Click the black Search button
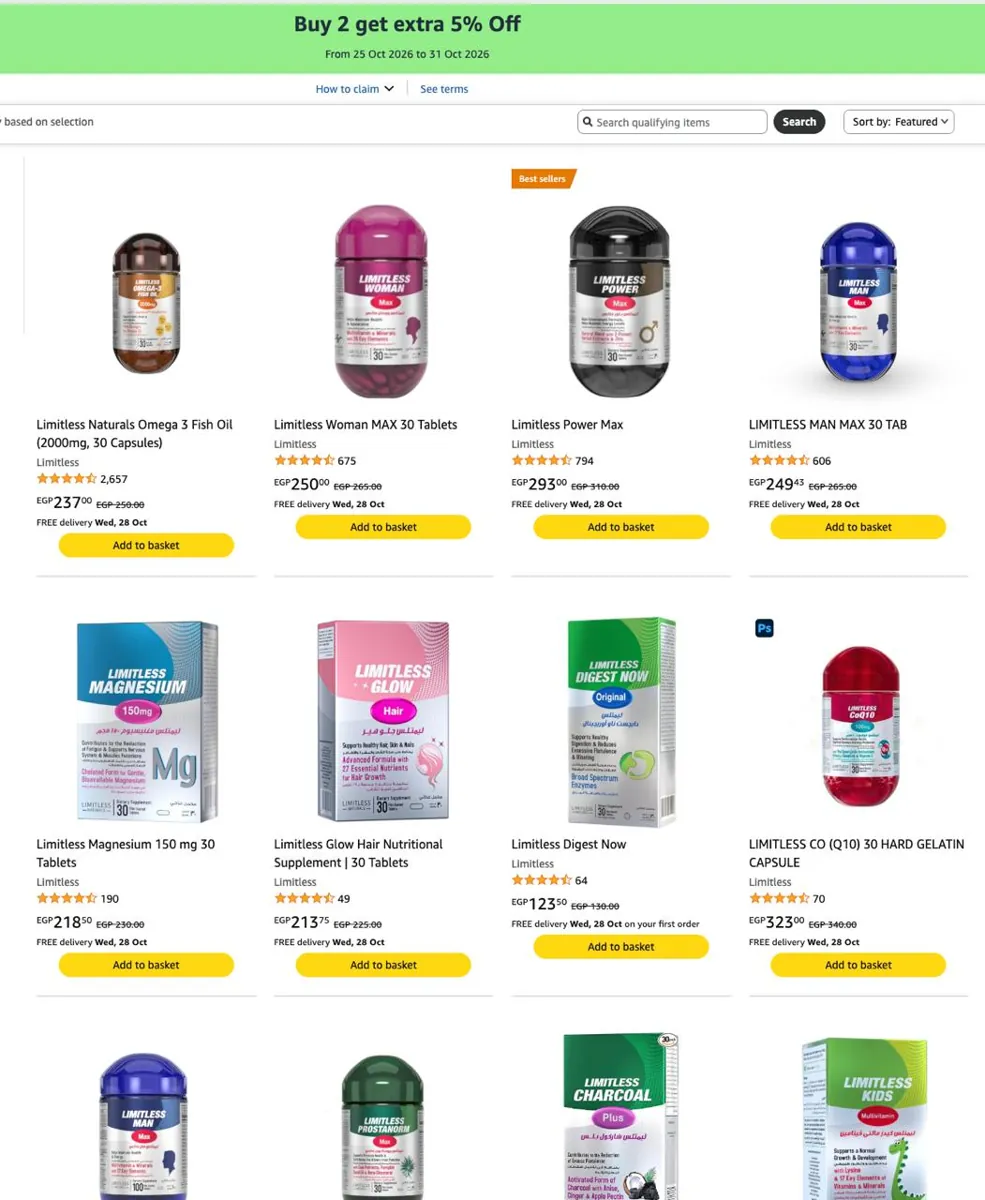Viewport: 985px width, 1200px height. [799, 122]
